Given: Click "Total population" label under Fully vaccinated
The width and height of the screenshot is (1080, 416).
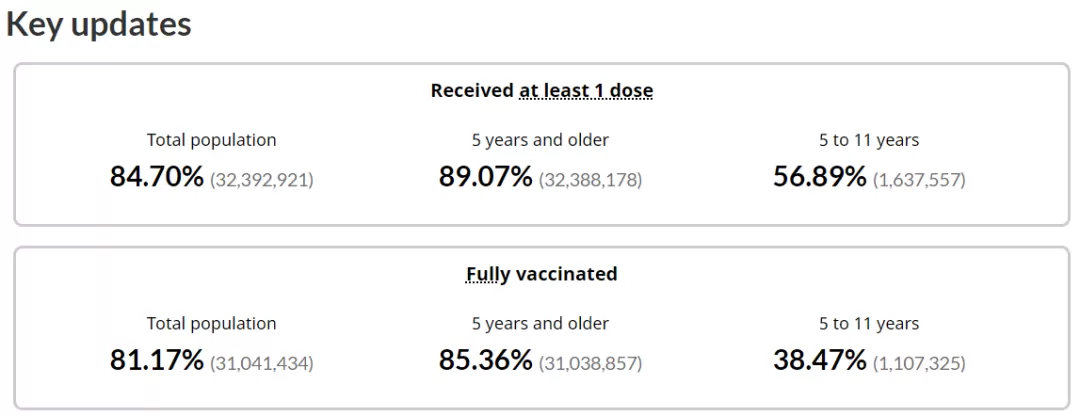Looking at the screenshot, I should pos(211,324).
